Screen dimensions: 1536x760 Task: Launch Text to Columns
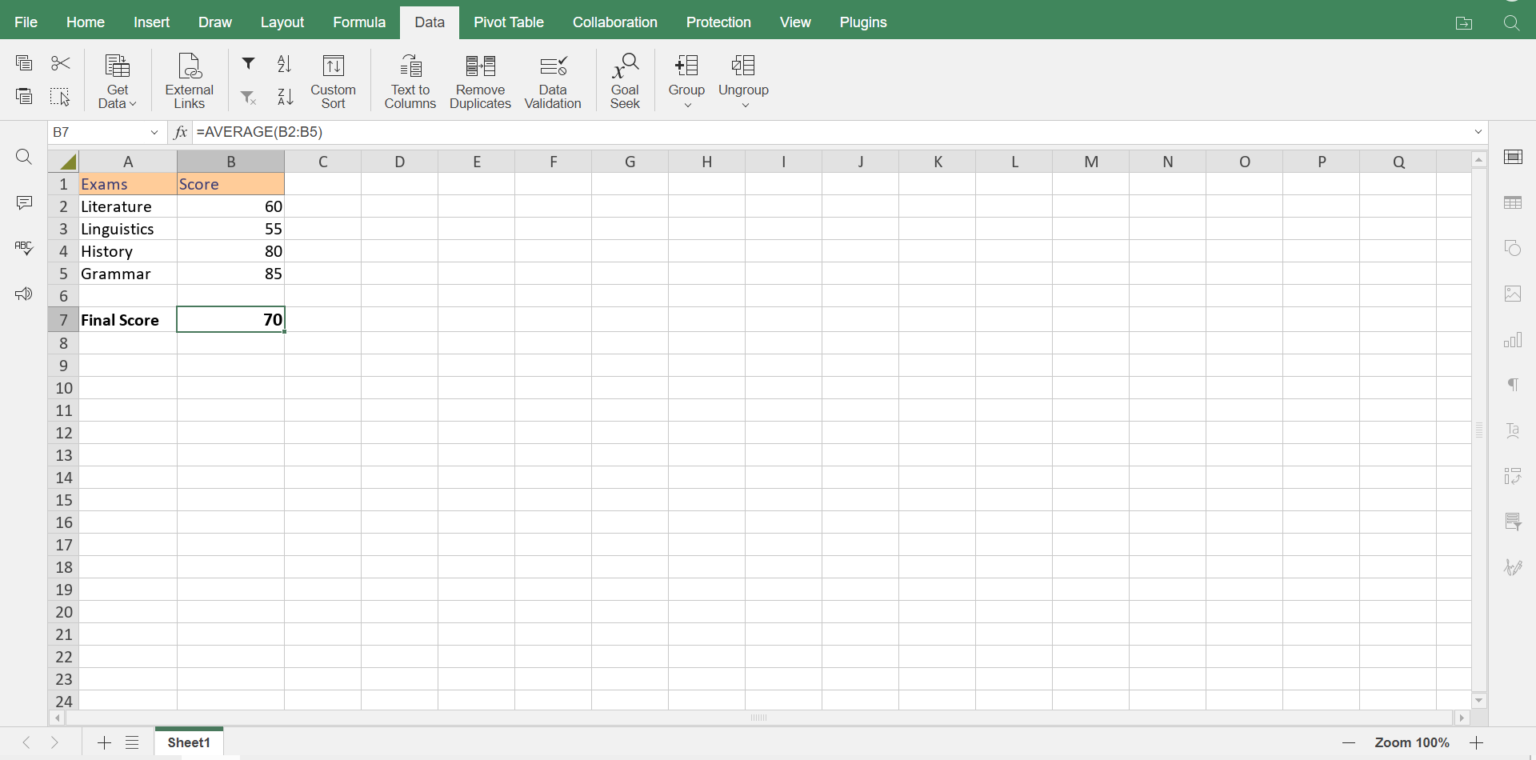click(410, 81)
